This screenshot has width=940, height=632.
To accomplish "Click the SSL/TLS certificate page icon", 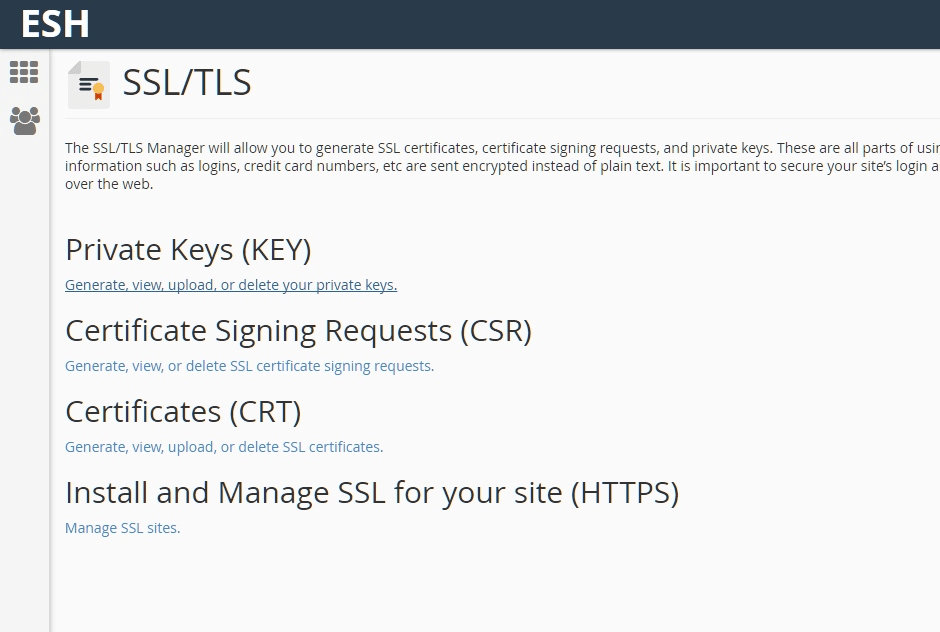I will coord(89,85).
